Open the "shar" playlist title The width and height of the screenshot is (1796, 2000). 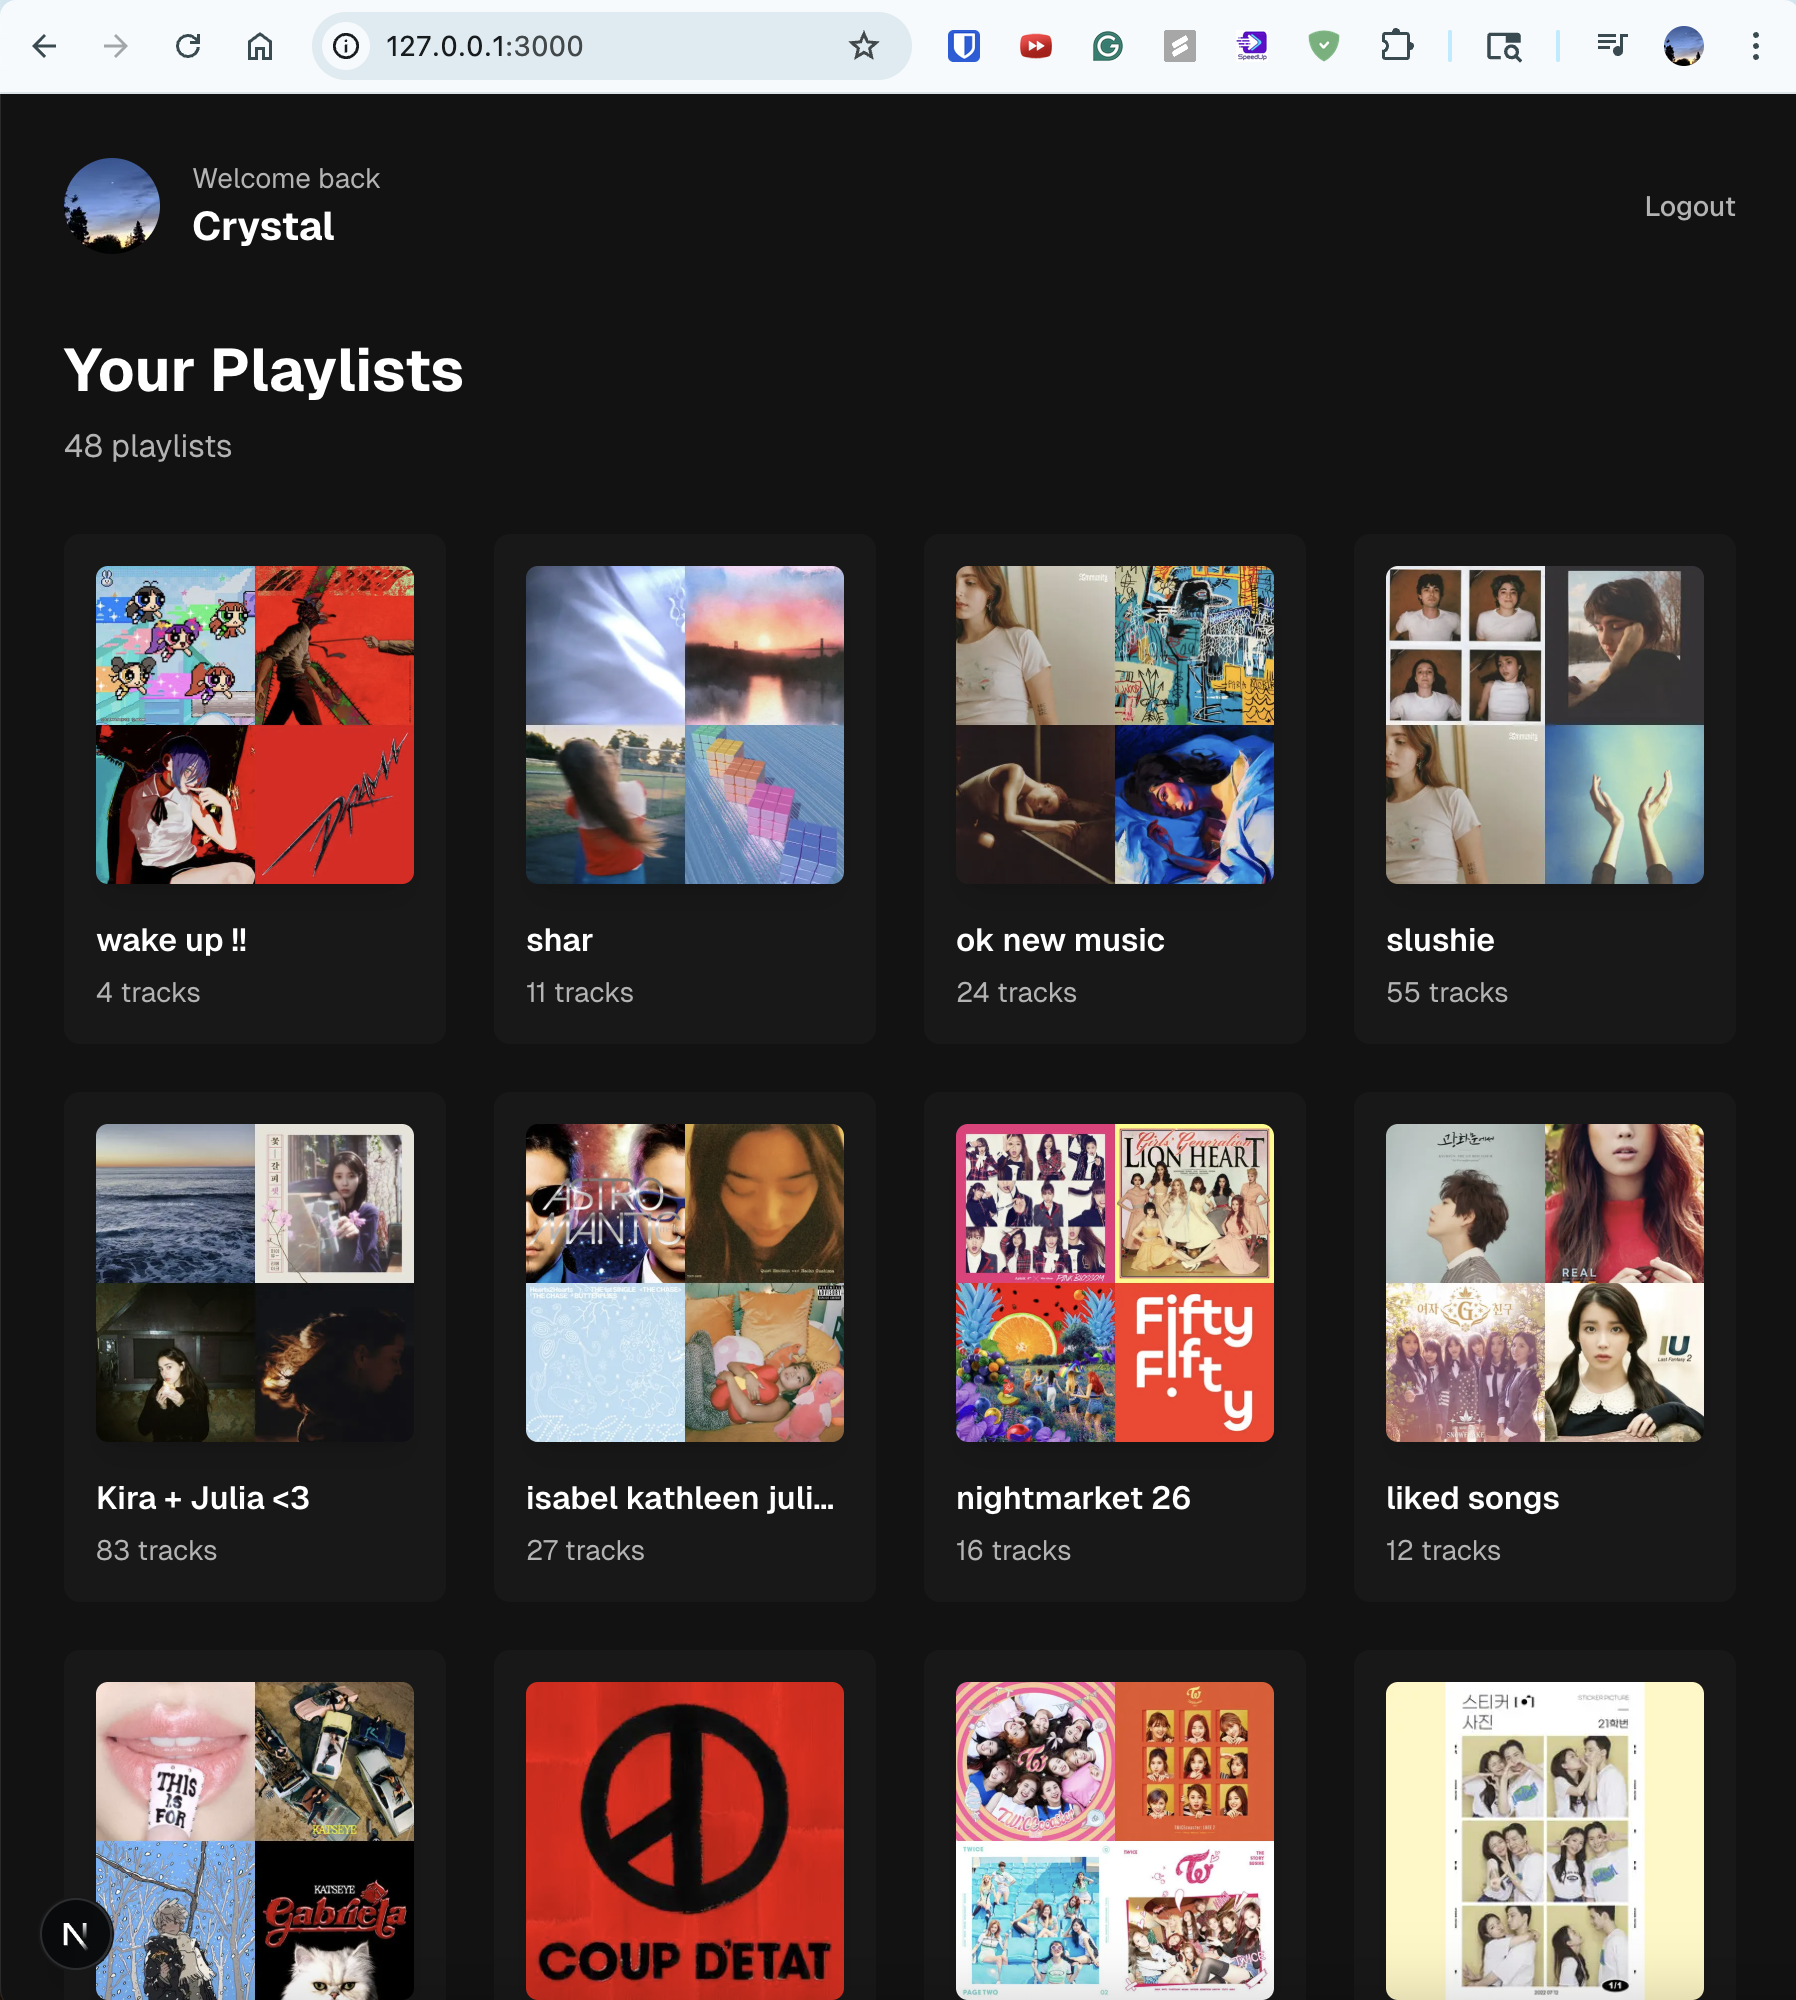[559, 940]
